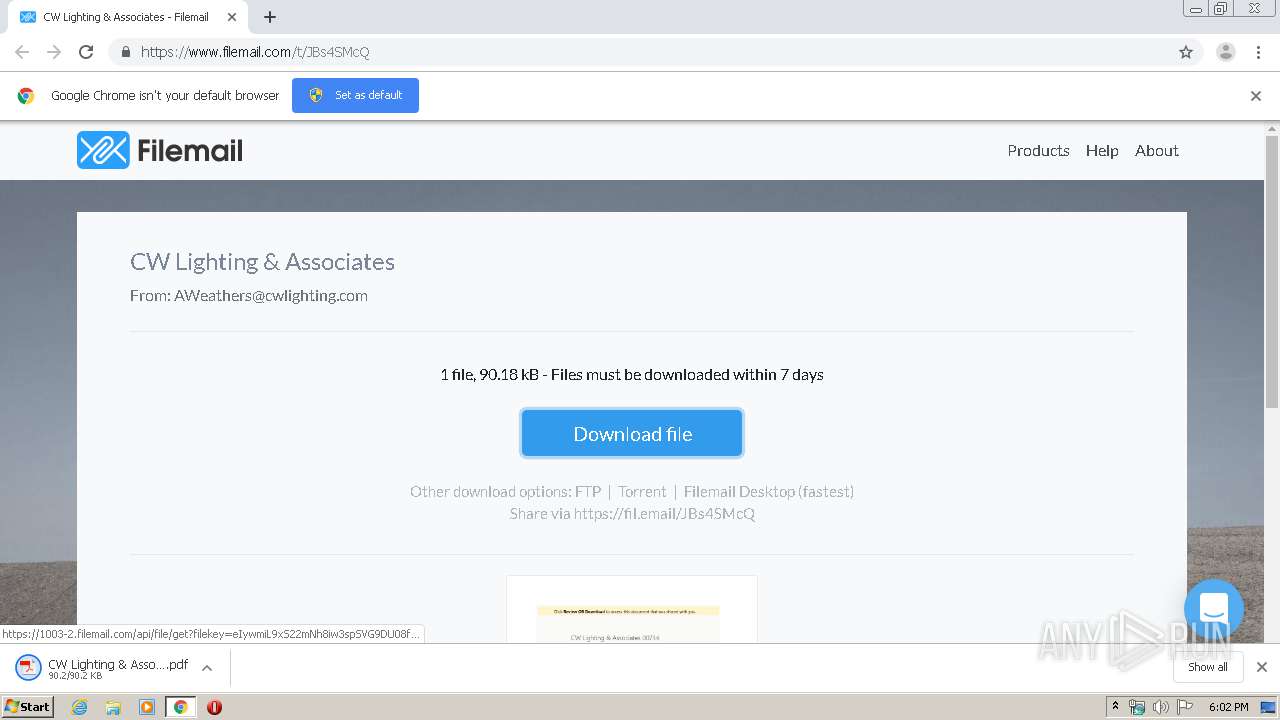Open downloaded CW Lighting & Asso....pdf file
1280x720 pixels.
[x=118, y=668]
